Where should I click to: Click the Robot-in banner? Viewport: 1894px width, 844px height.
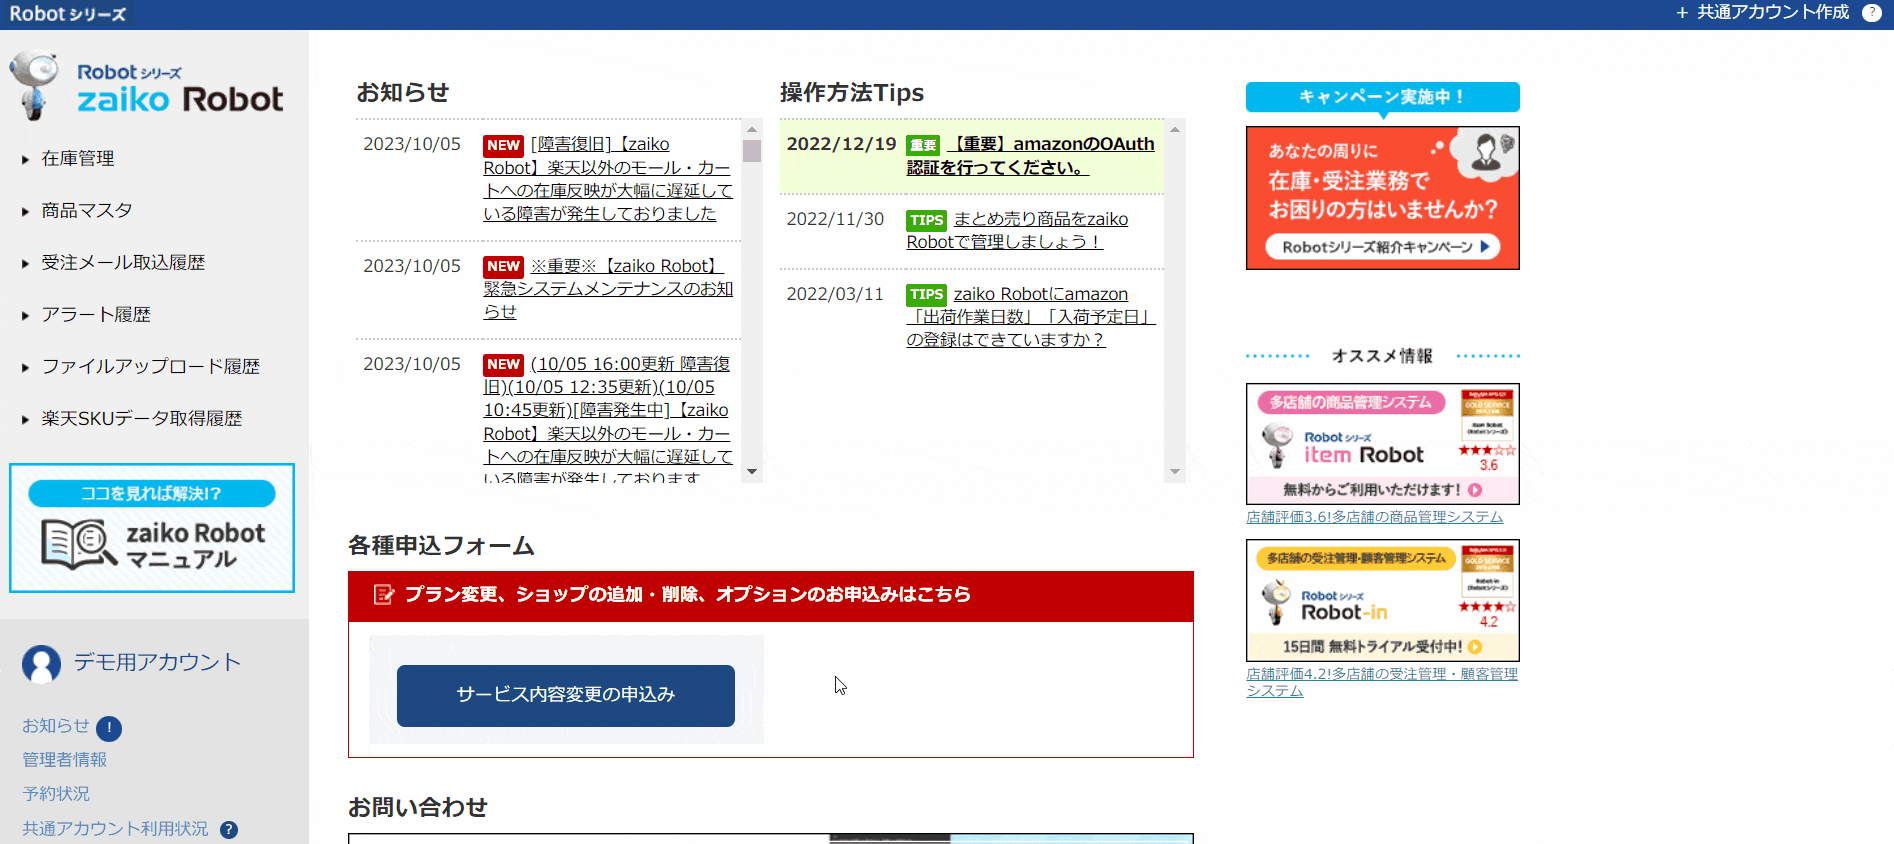pyautogui.click(x=1383, y=600)
